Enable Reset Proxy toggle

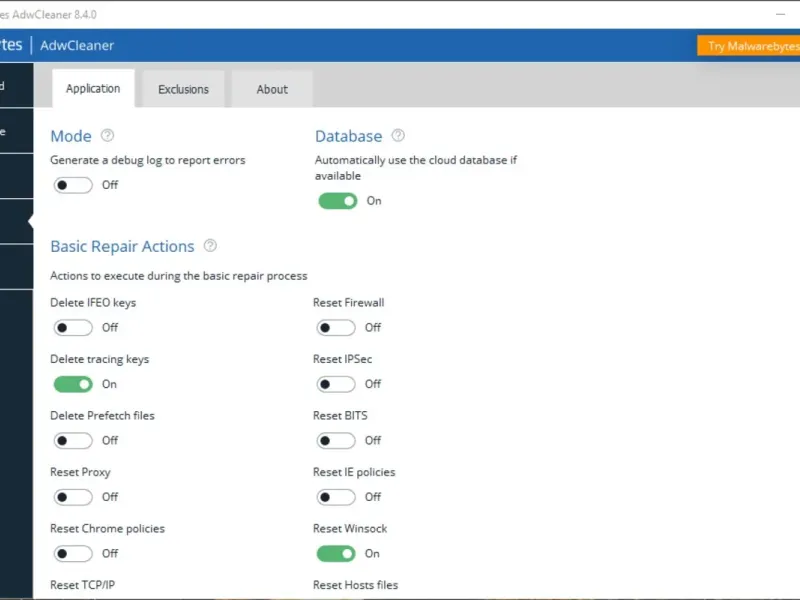[73, 497]
